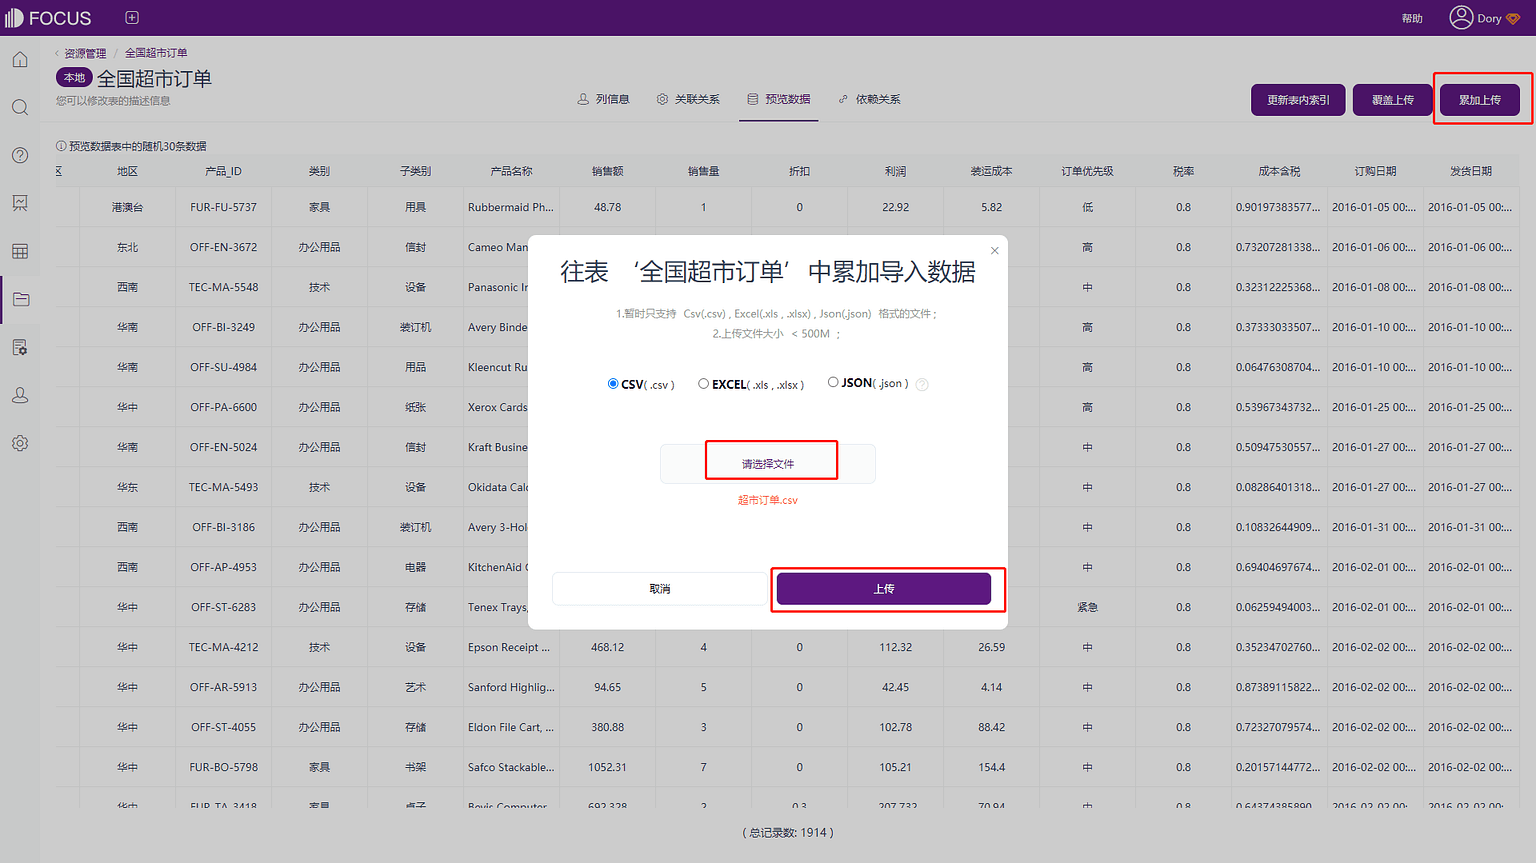Screen dimensions: 1536x863
Task: Click back arrow before 资源管理 breadcrumb
Action: coord(57,53)
